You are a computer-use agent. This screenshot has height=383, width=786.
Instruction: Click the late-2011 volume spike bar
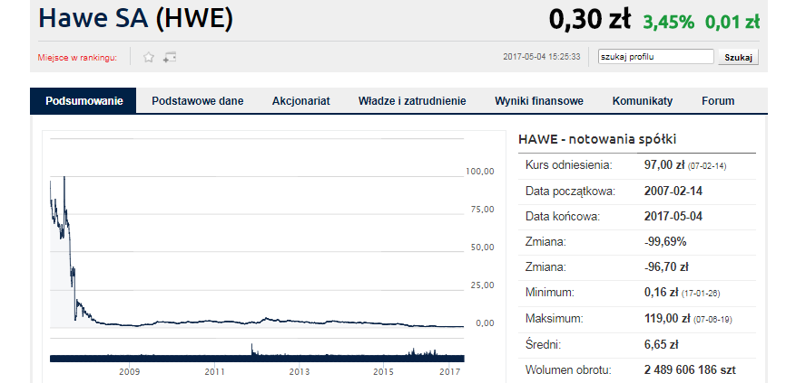252,350
